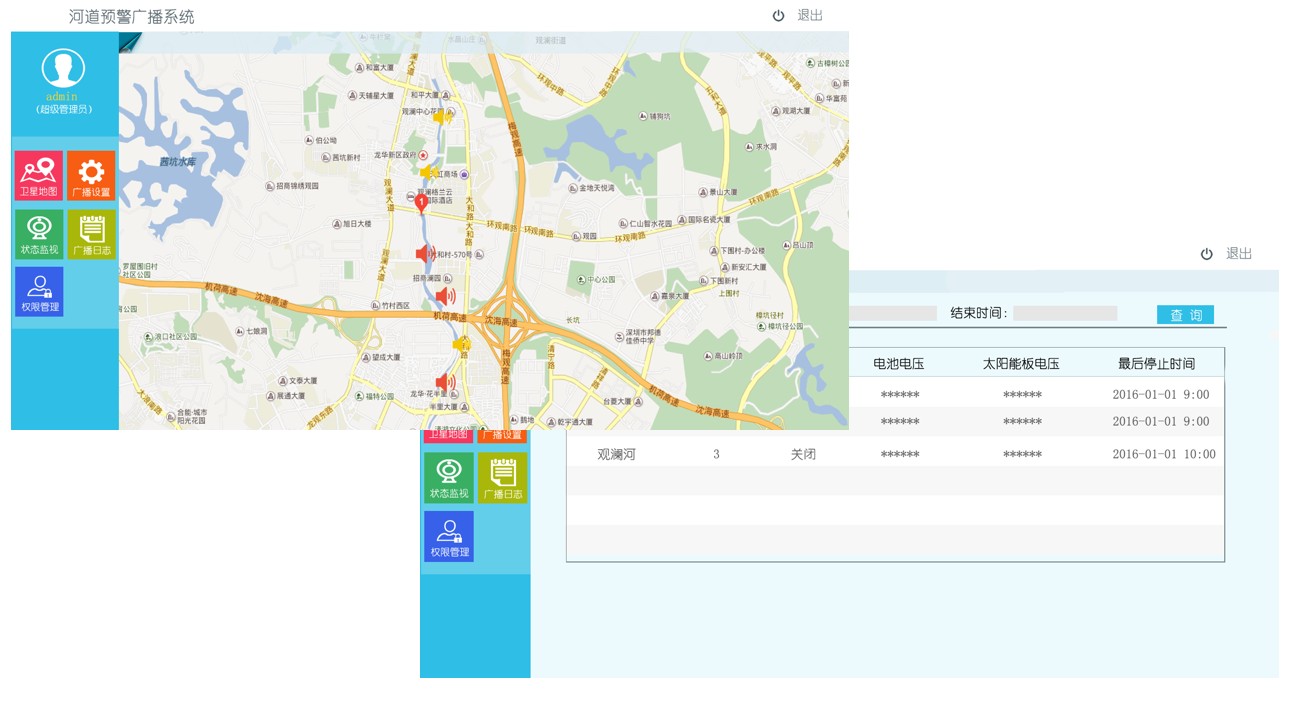This screenshot has height=702, width=1297.
Task: Click the power icon in the back log window
Action: (1207, 254)
